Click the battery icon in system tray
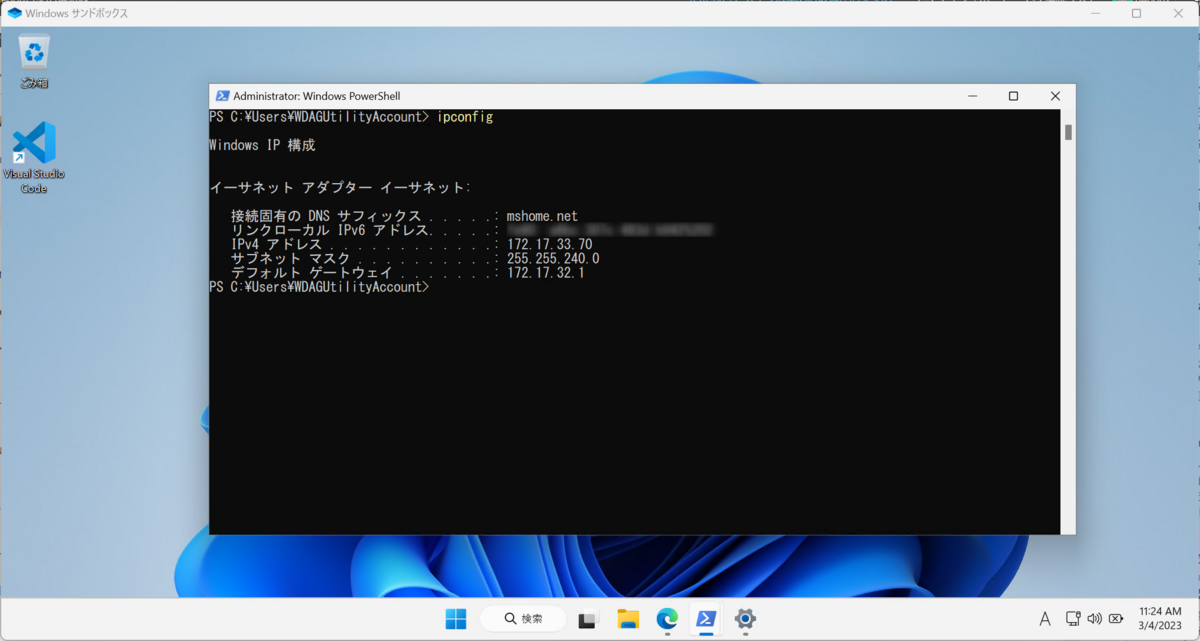Screen dimensions: 1200x641 point(1115,619)
